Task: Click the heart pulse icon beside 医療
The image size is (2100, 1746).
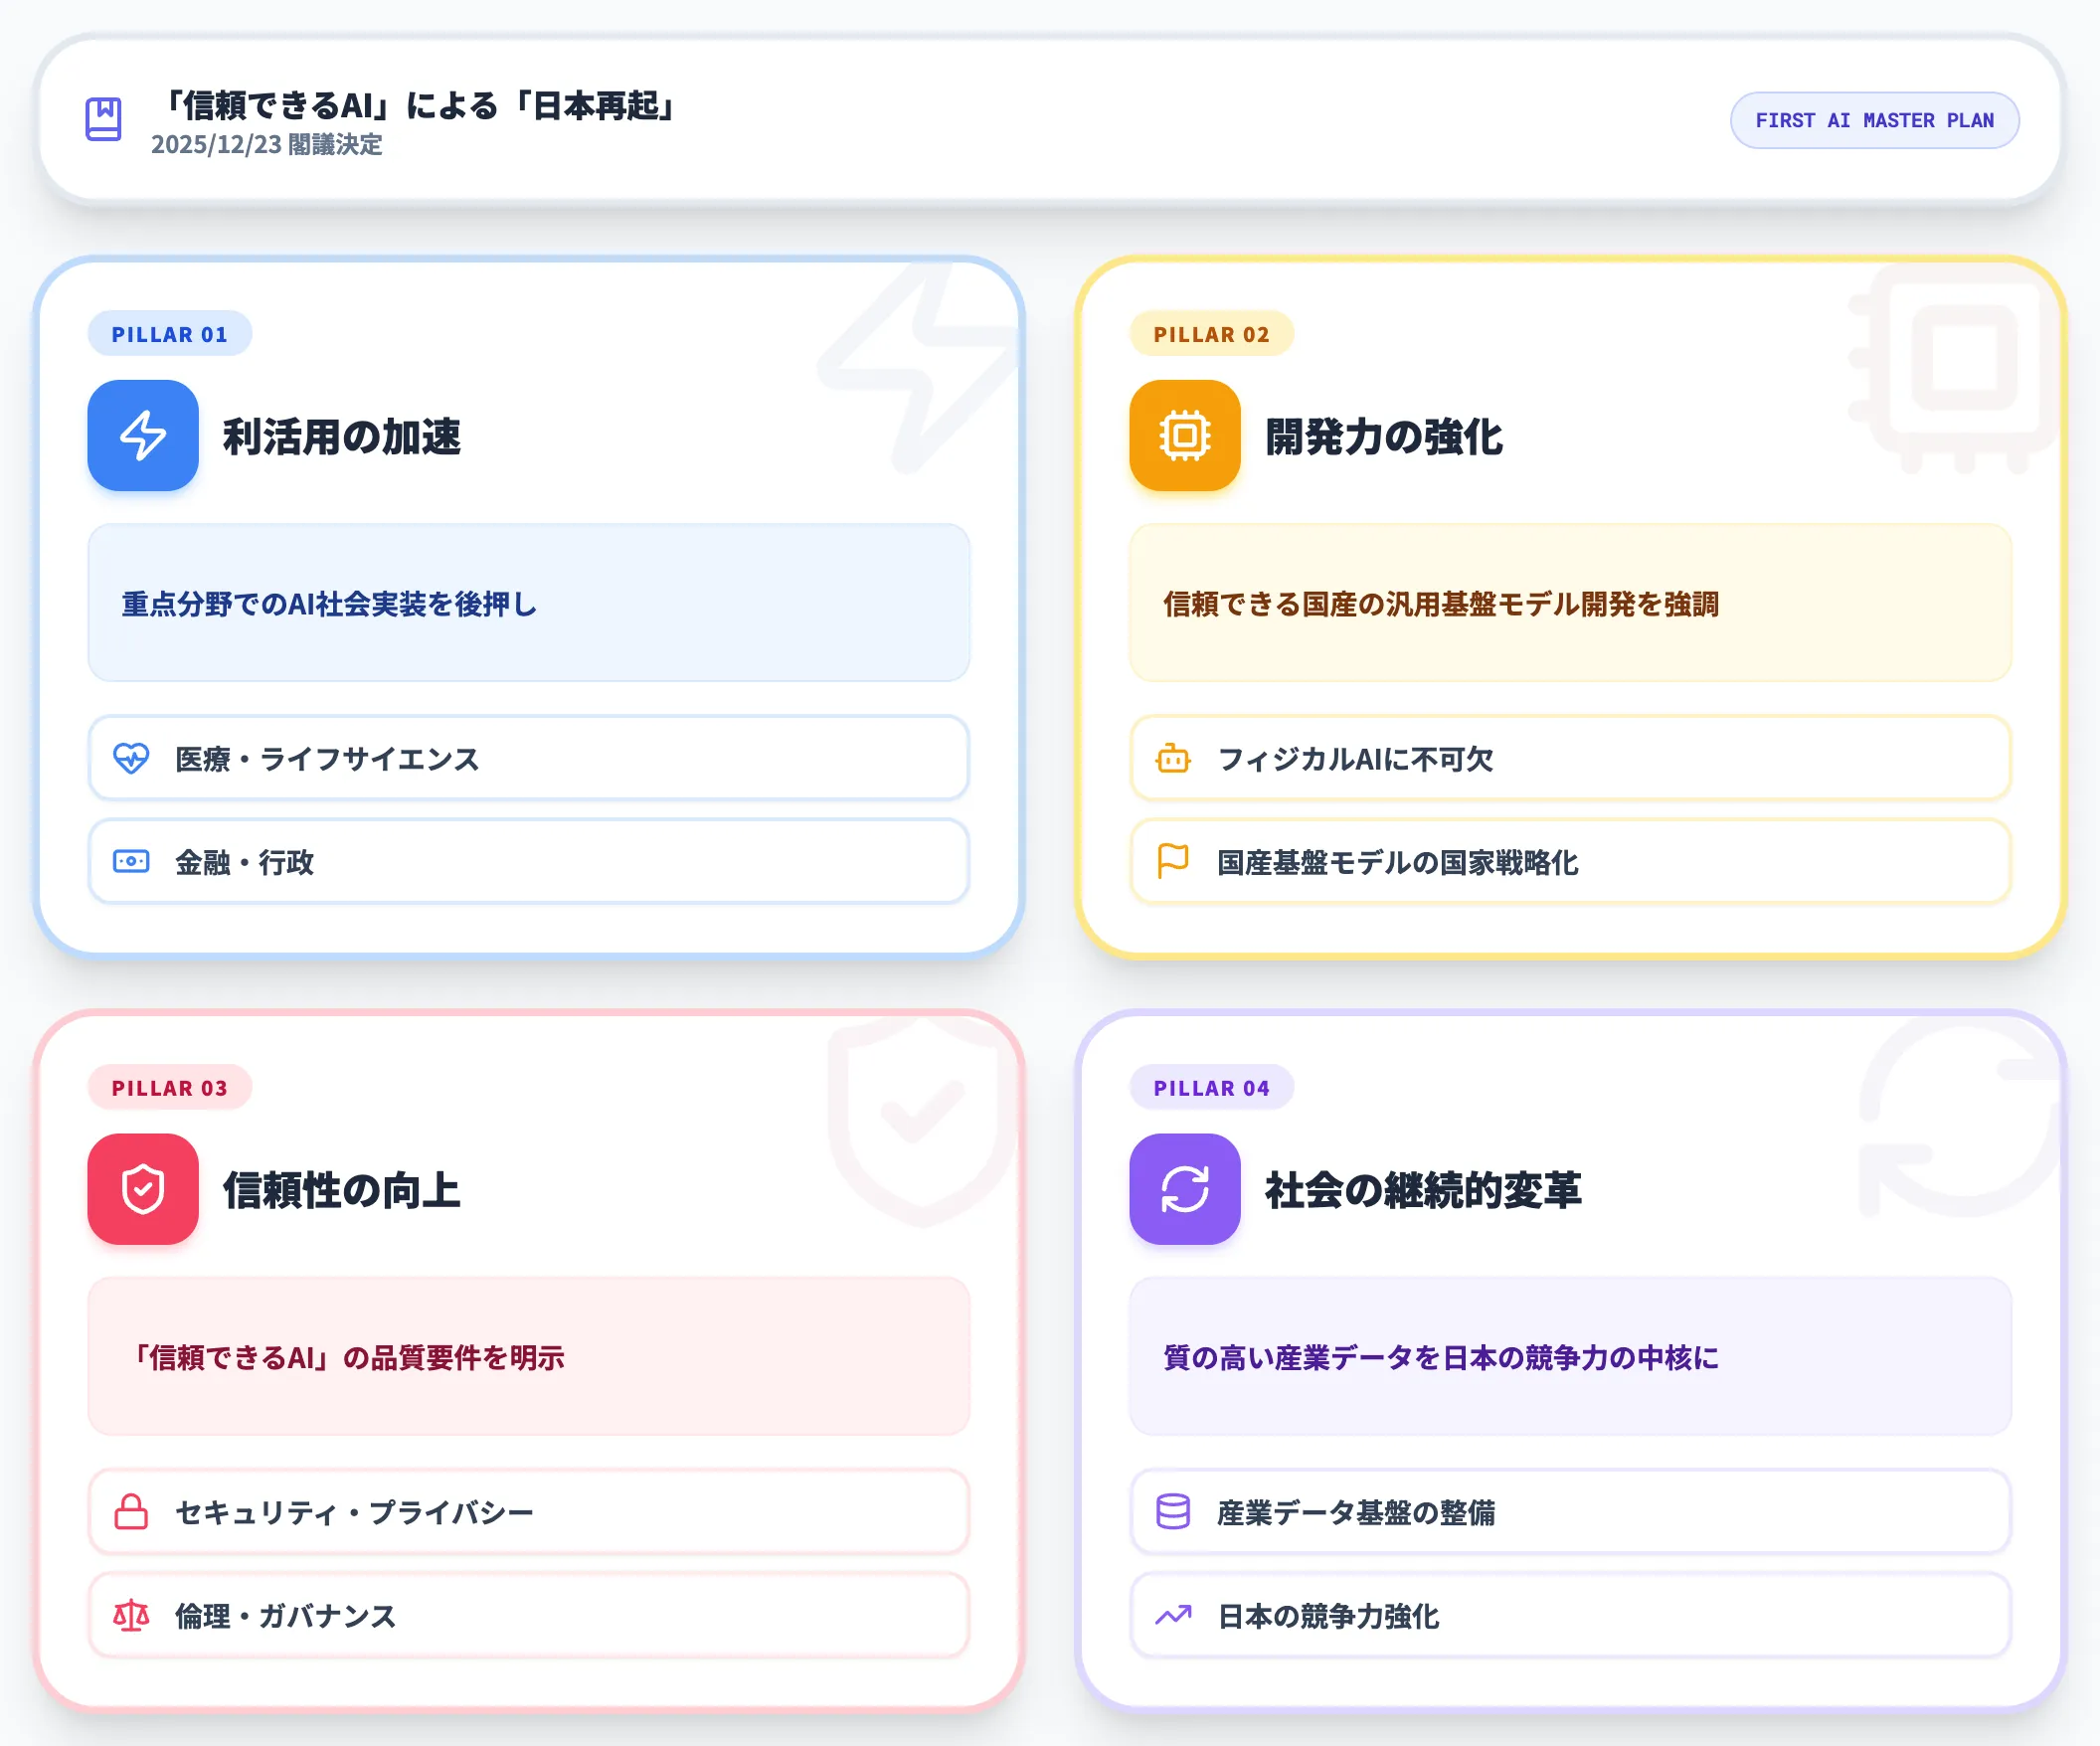Action: click(131, 758)
